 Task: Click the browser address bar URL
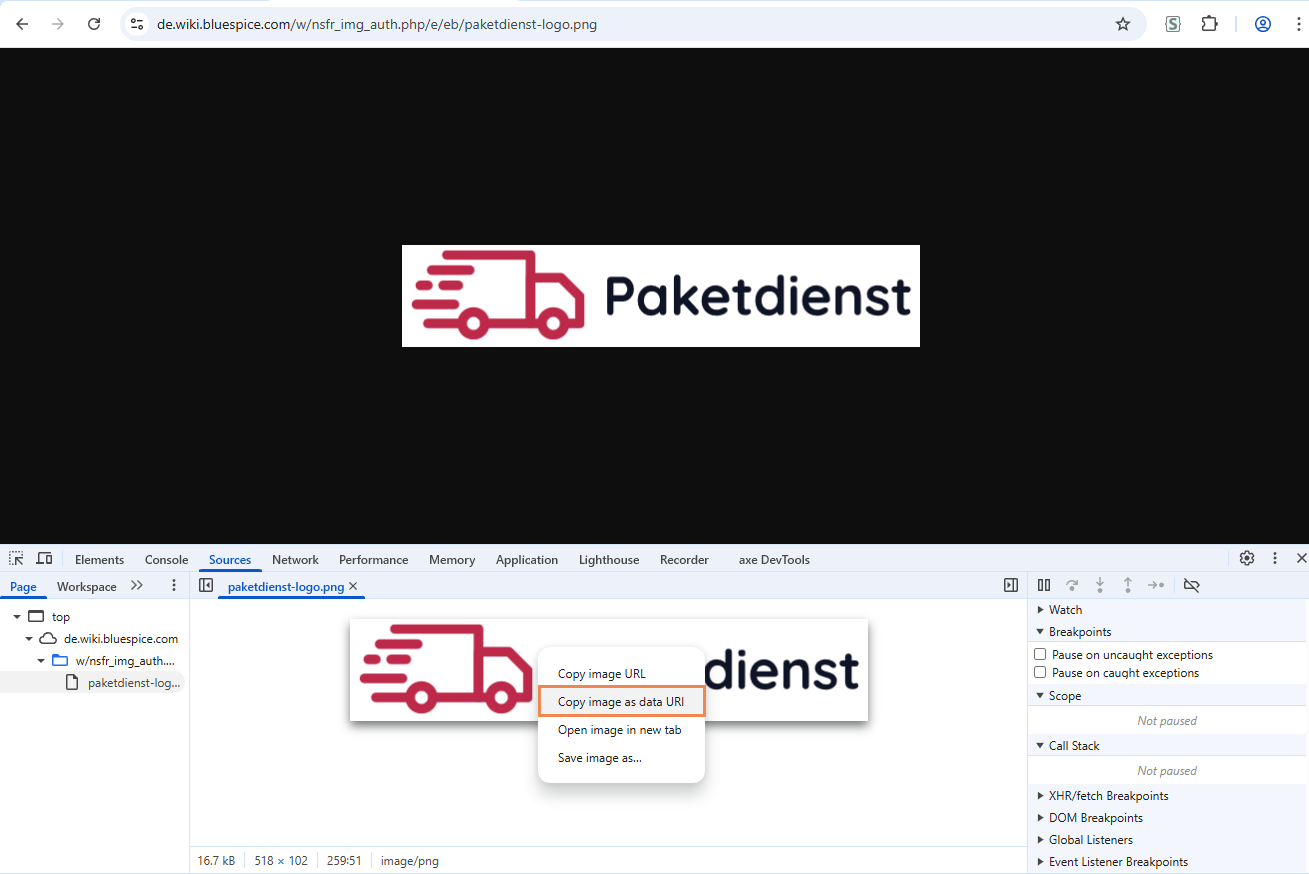click(377, 24)
